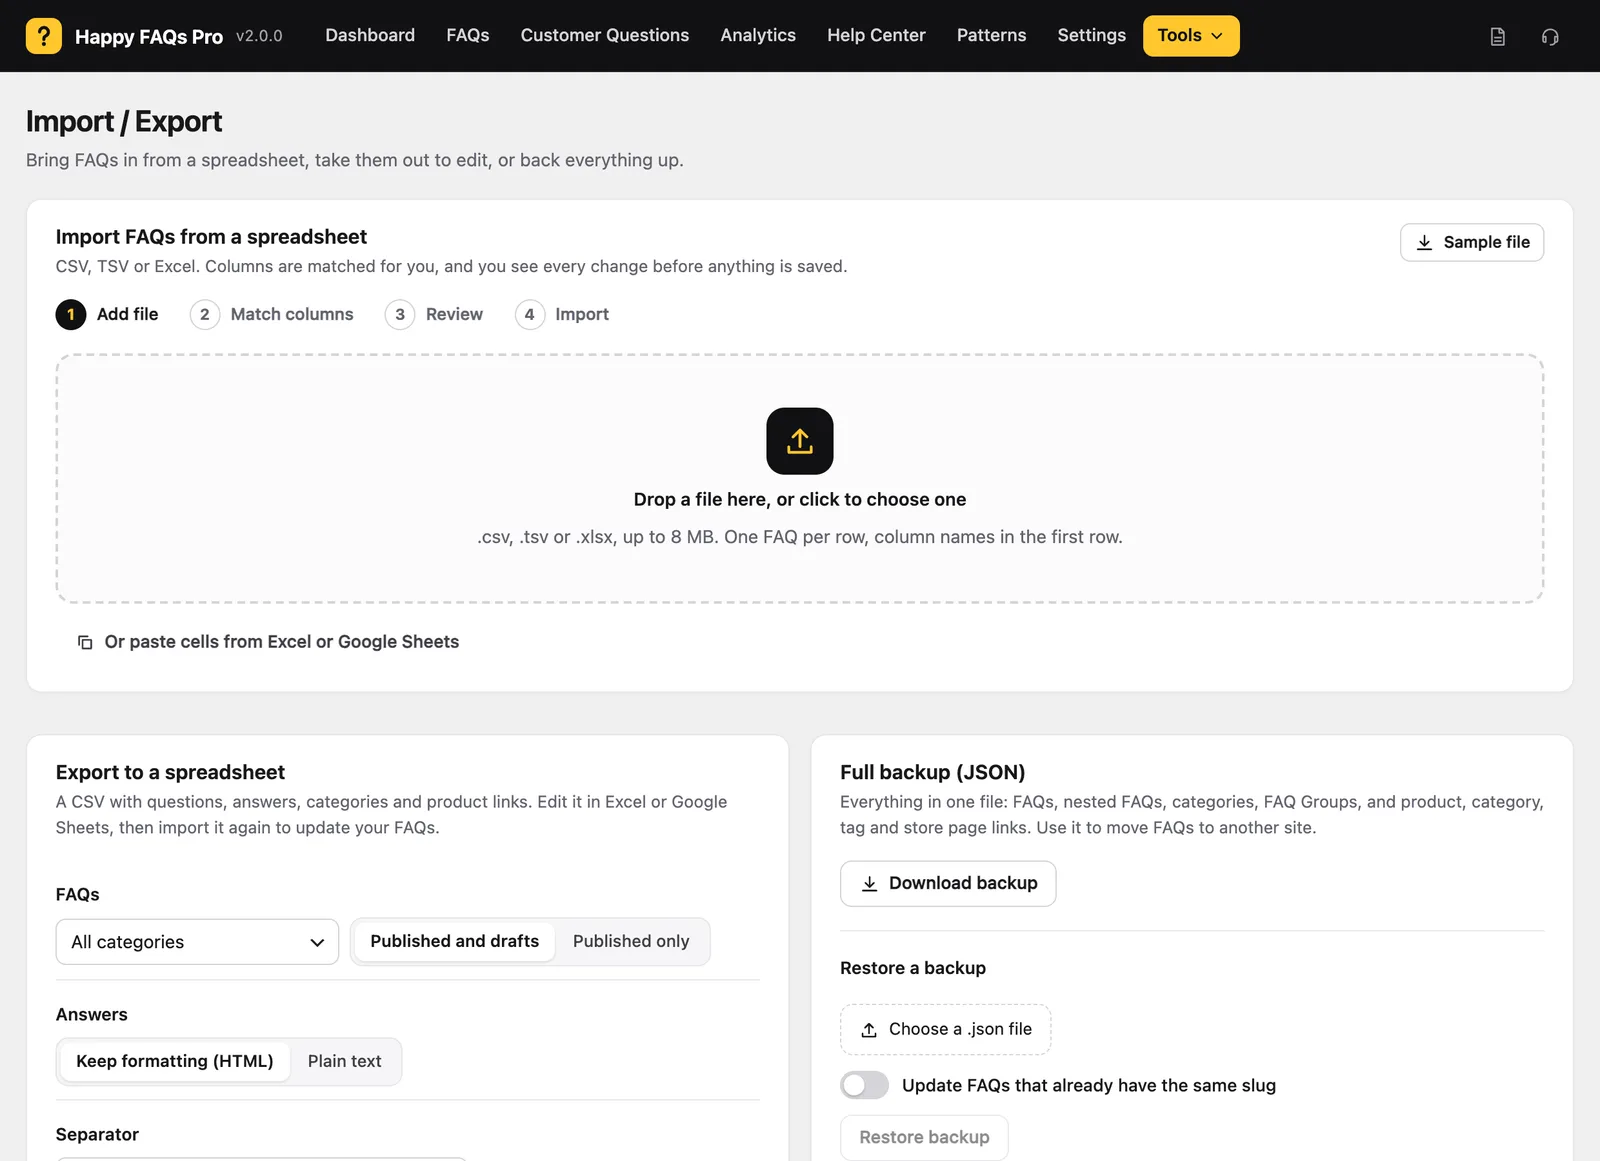Open the FAQs nav item

468,35
